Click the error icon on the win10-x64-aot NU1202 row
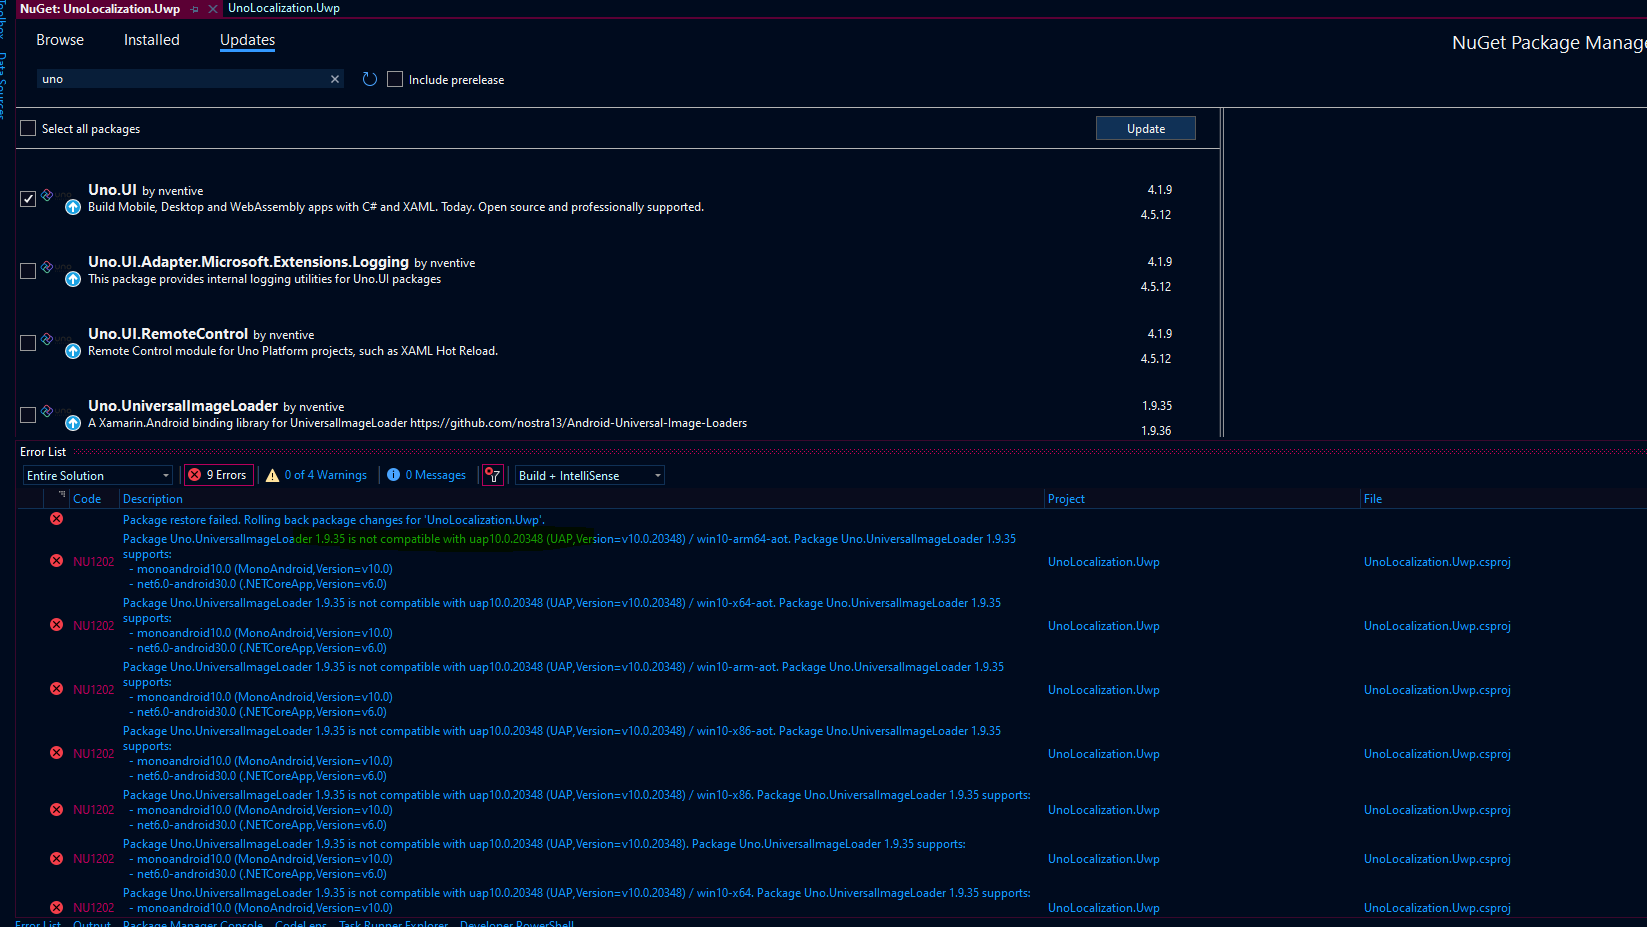Image resolution: width=1647 pixels, height=927 pixels. 57,625
